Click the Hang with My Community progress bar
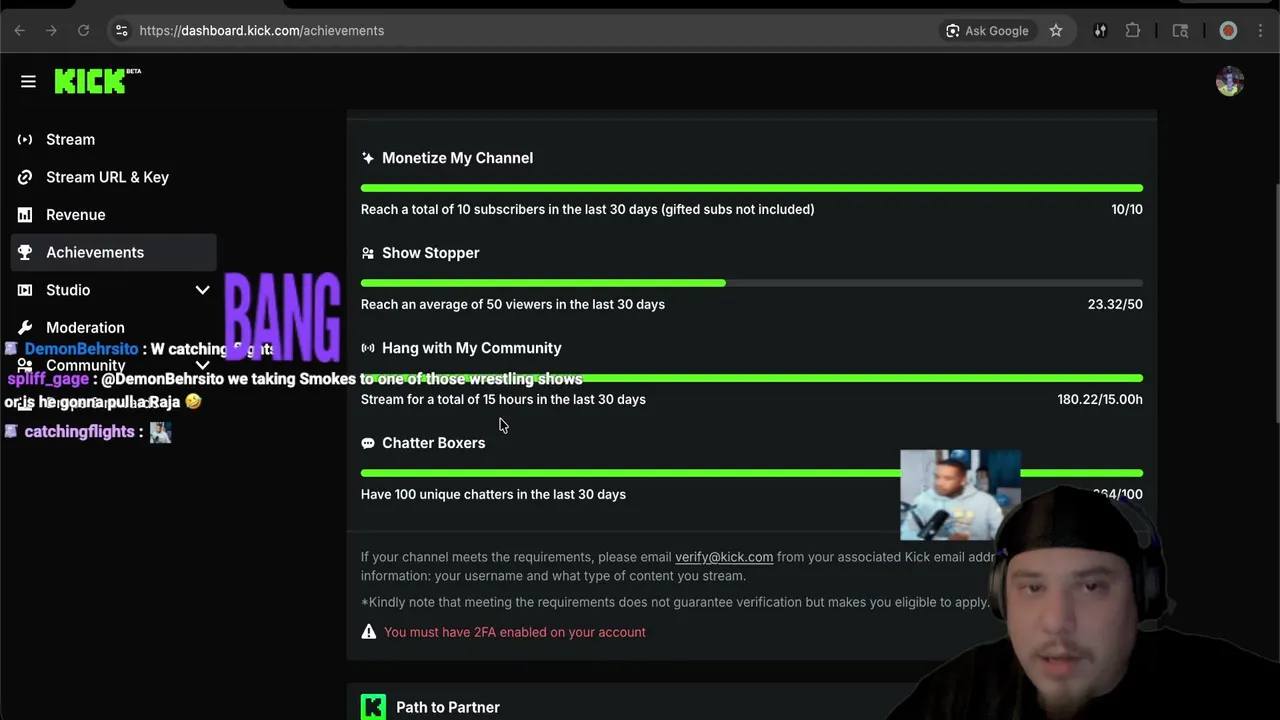 [752, 378]
